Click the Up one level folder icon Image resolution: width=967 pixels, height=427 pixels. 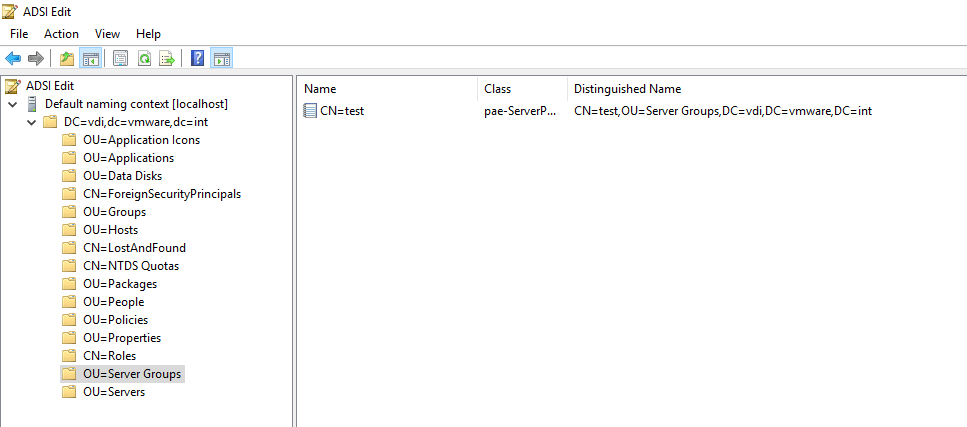pos(67,59)
